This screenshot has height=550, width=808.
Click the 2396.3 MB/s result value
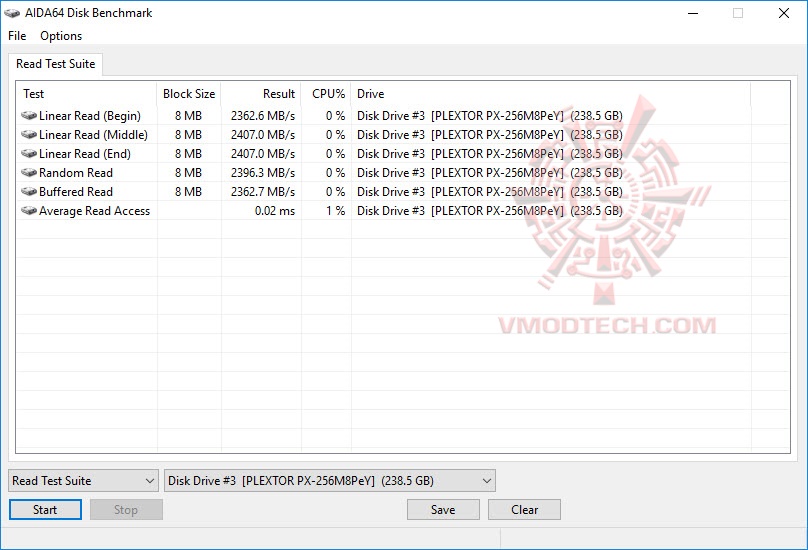coord(263,173)
